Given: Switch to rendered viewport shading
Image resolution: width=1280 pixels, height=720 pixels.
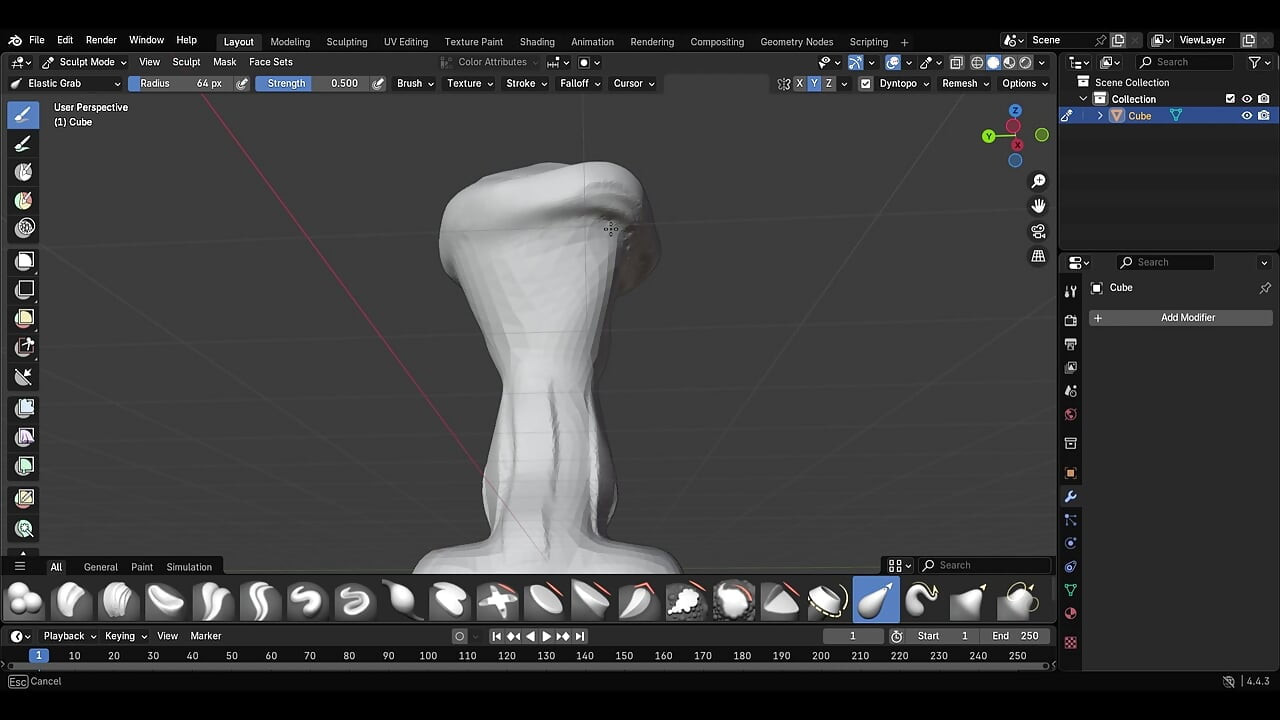Looking at the screenshot, I should (1025, 62).
